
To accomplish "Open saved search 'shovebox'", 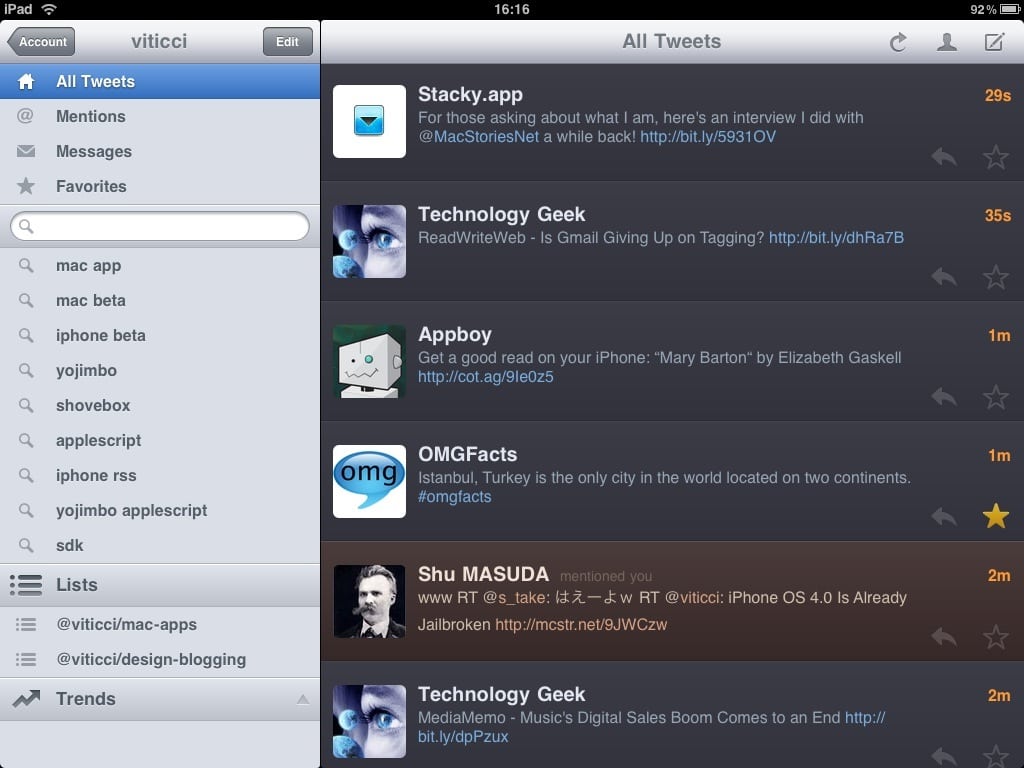I will [x=160, y=406].
